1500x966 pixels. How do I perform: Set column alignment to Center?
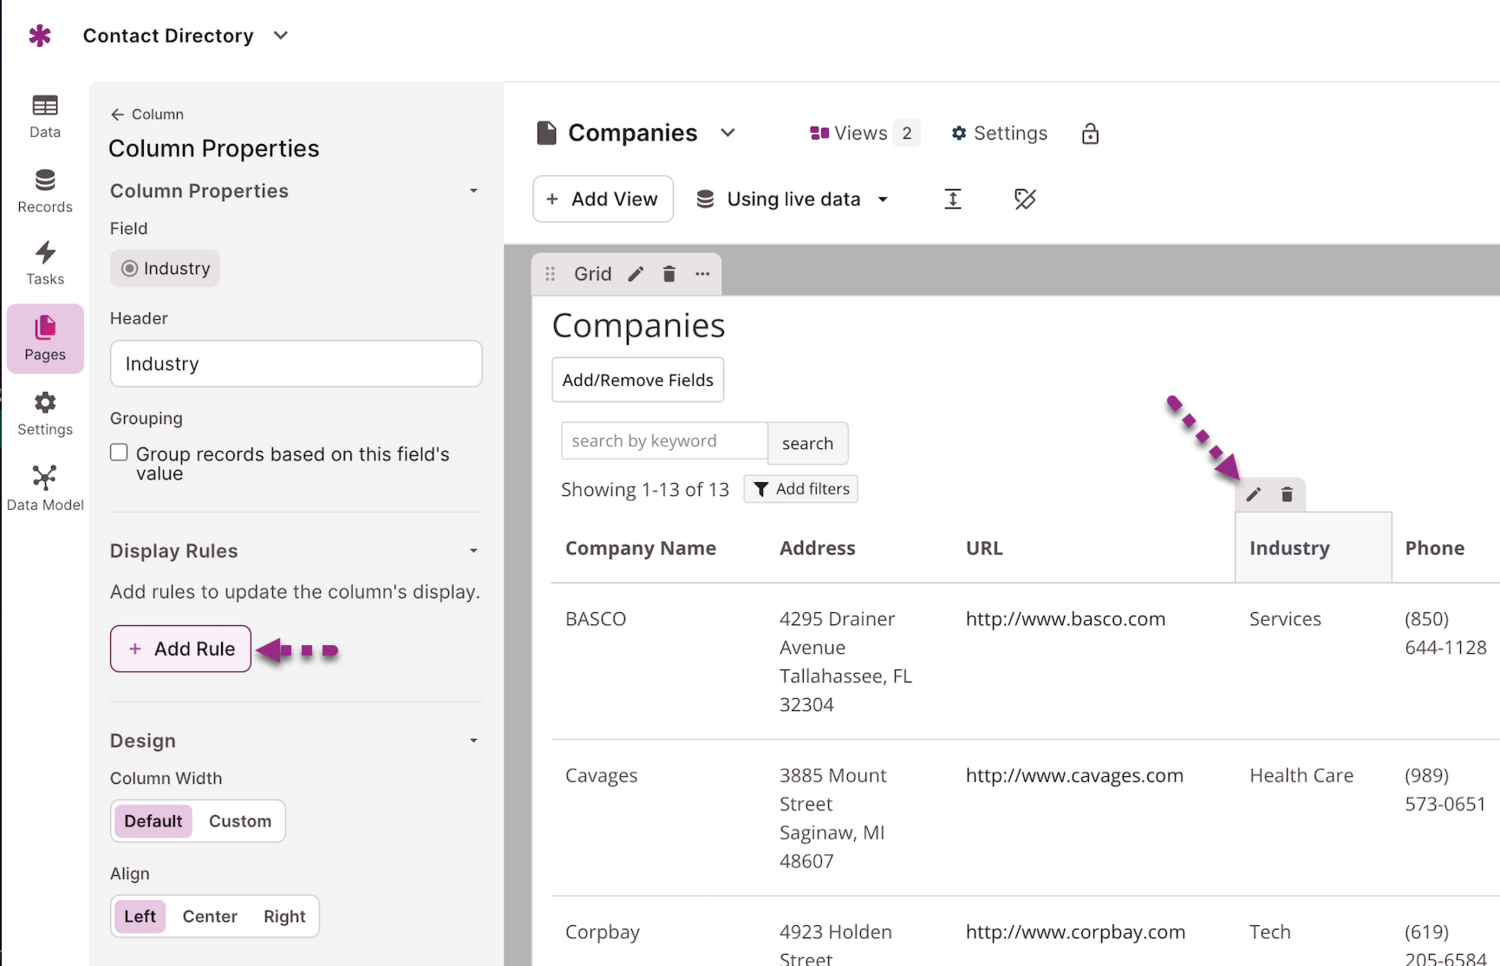(x=210, y=916)
